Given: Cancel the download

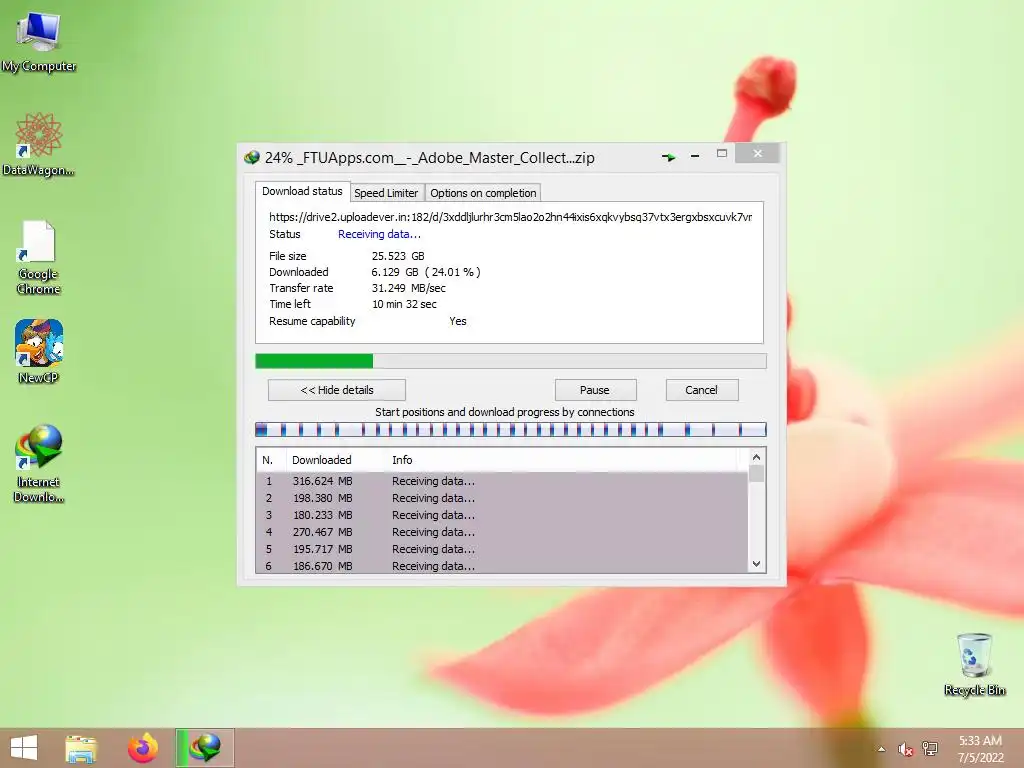Looking at the screenshot, I should (x=702, y=390).
